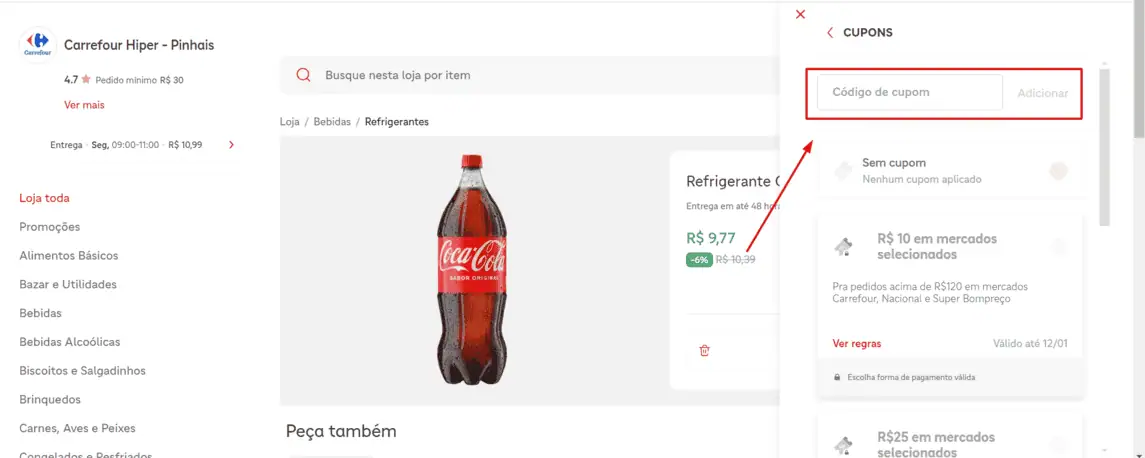Close the coupons panel with X

click(x=800, y=14)
